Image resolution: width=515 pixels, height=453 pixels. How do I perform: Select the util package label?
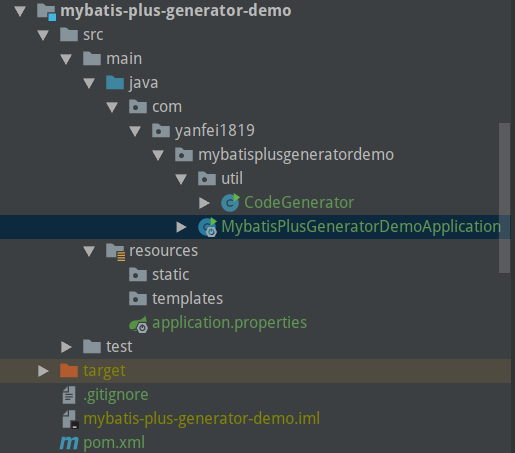[232, 179]
